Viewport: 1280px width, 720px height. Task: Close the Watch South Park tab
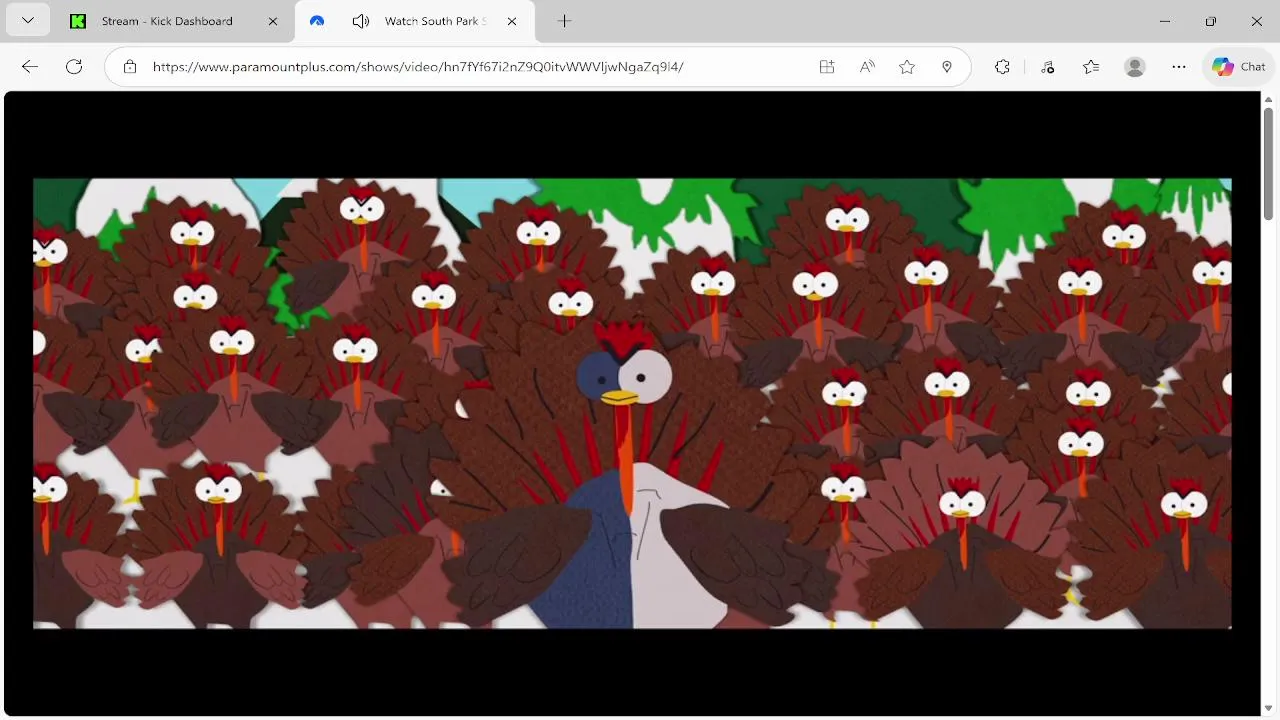[x=512, y=21]
